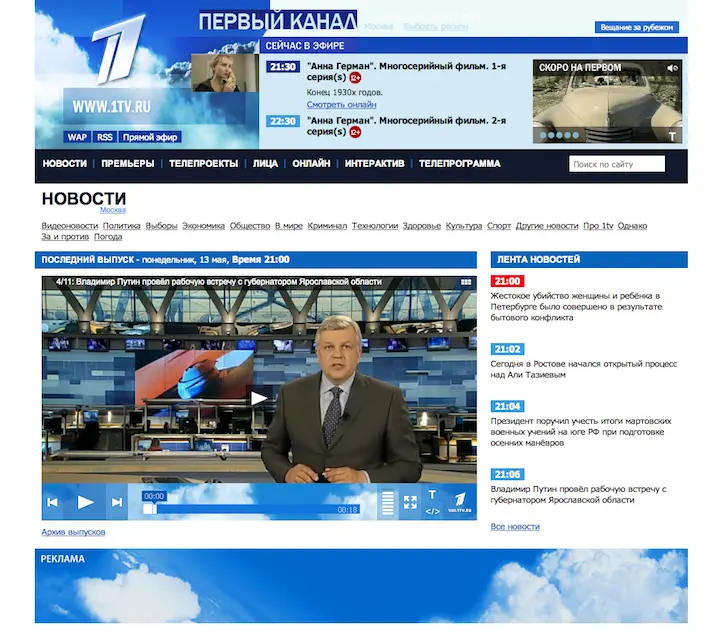This screenshot has height=639, width=720.
Task: Open the Интерактив menu item
Action: coord(375,164)
